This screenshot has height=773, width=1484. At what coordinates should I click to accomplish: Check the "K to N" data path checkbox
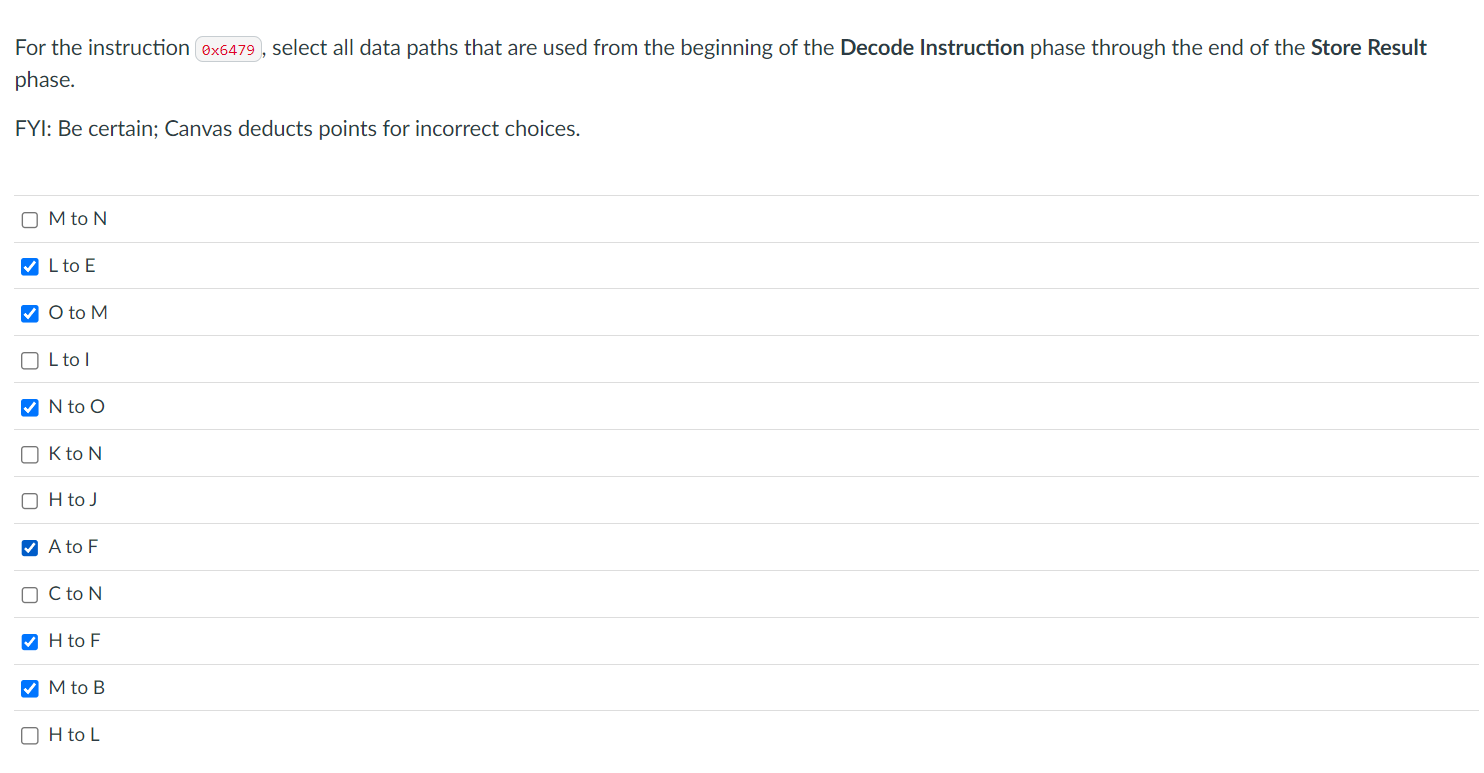(x=29, y=454)
